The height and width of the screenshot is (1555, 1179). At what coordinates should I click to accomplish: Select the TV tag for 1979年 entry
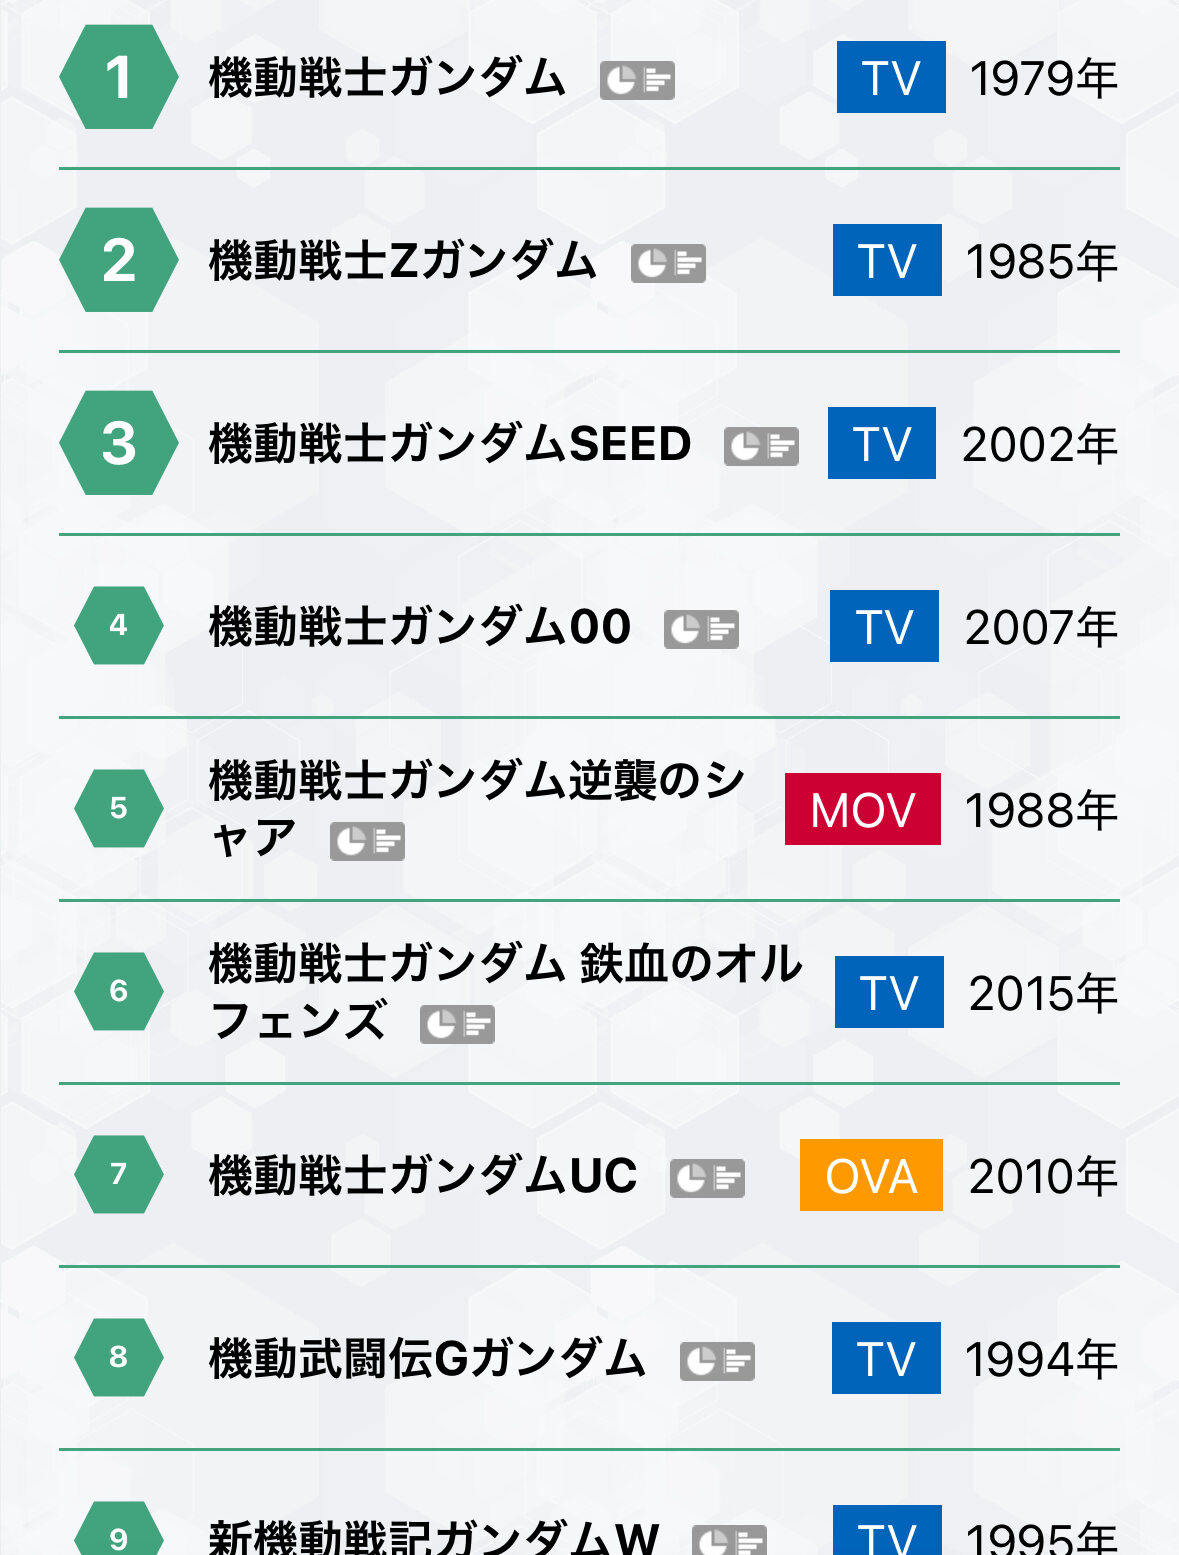pos(891,77)
